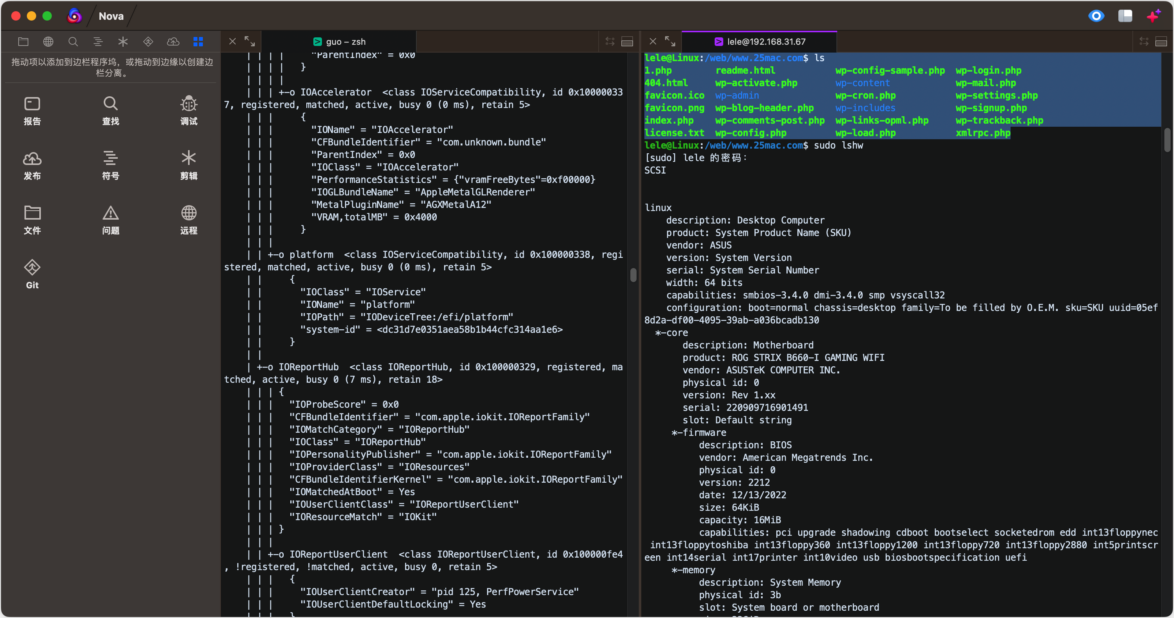Open the Git sidebar tile
Screen dimensions: 1174x618
click(32, 274)
